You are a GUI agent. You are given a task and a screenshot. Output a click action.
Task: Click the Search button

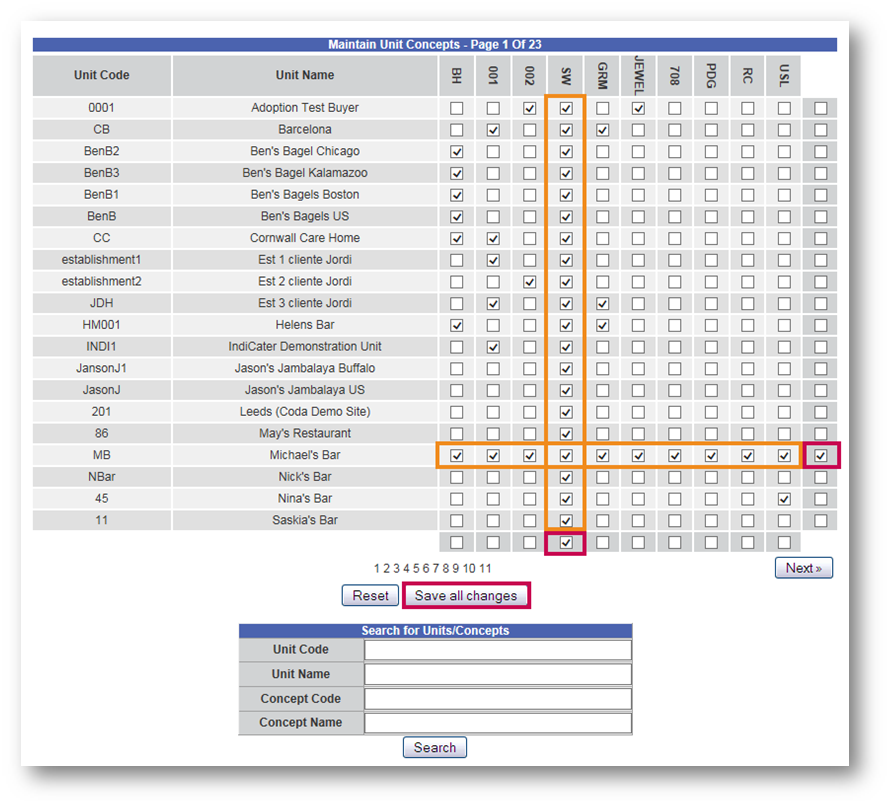(x=435, y=747)
